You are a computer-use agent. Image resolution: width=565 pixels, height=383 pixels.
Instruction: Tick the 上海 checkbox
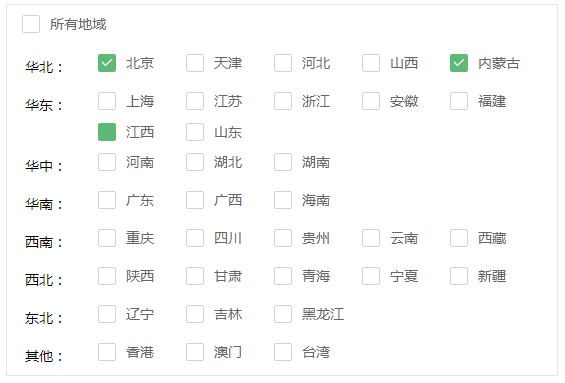pos(107,101)
